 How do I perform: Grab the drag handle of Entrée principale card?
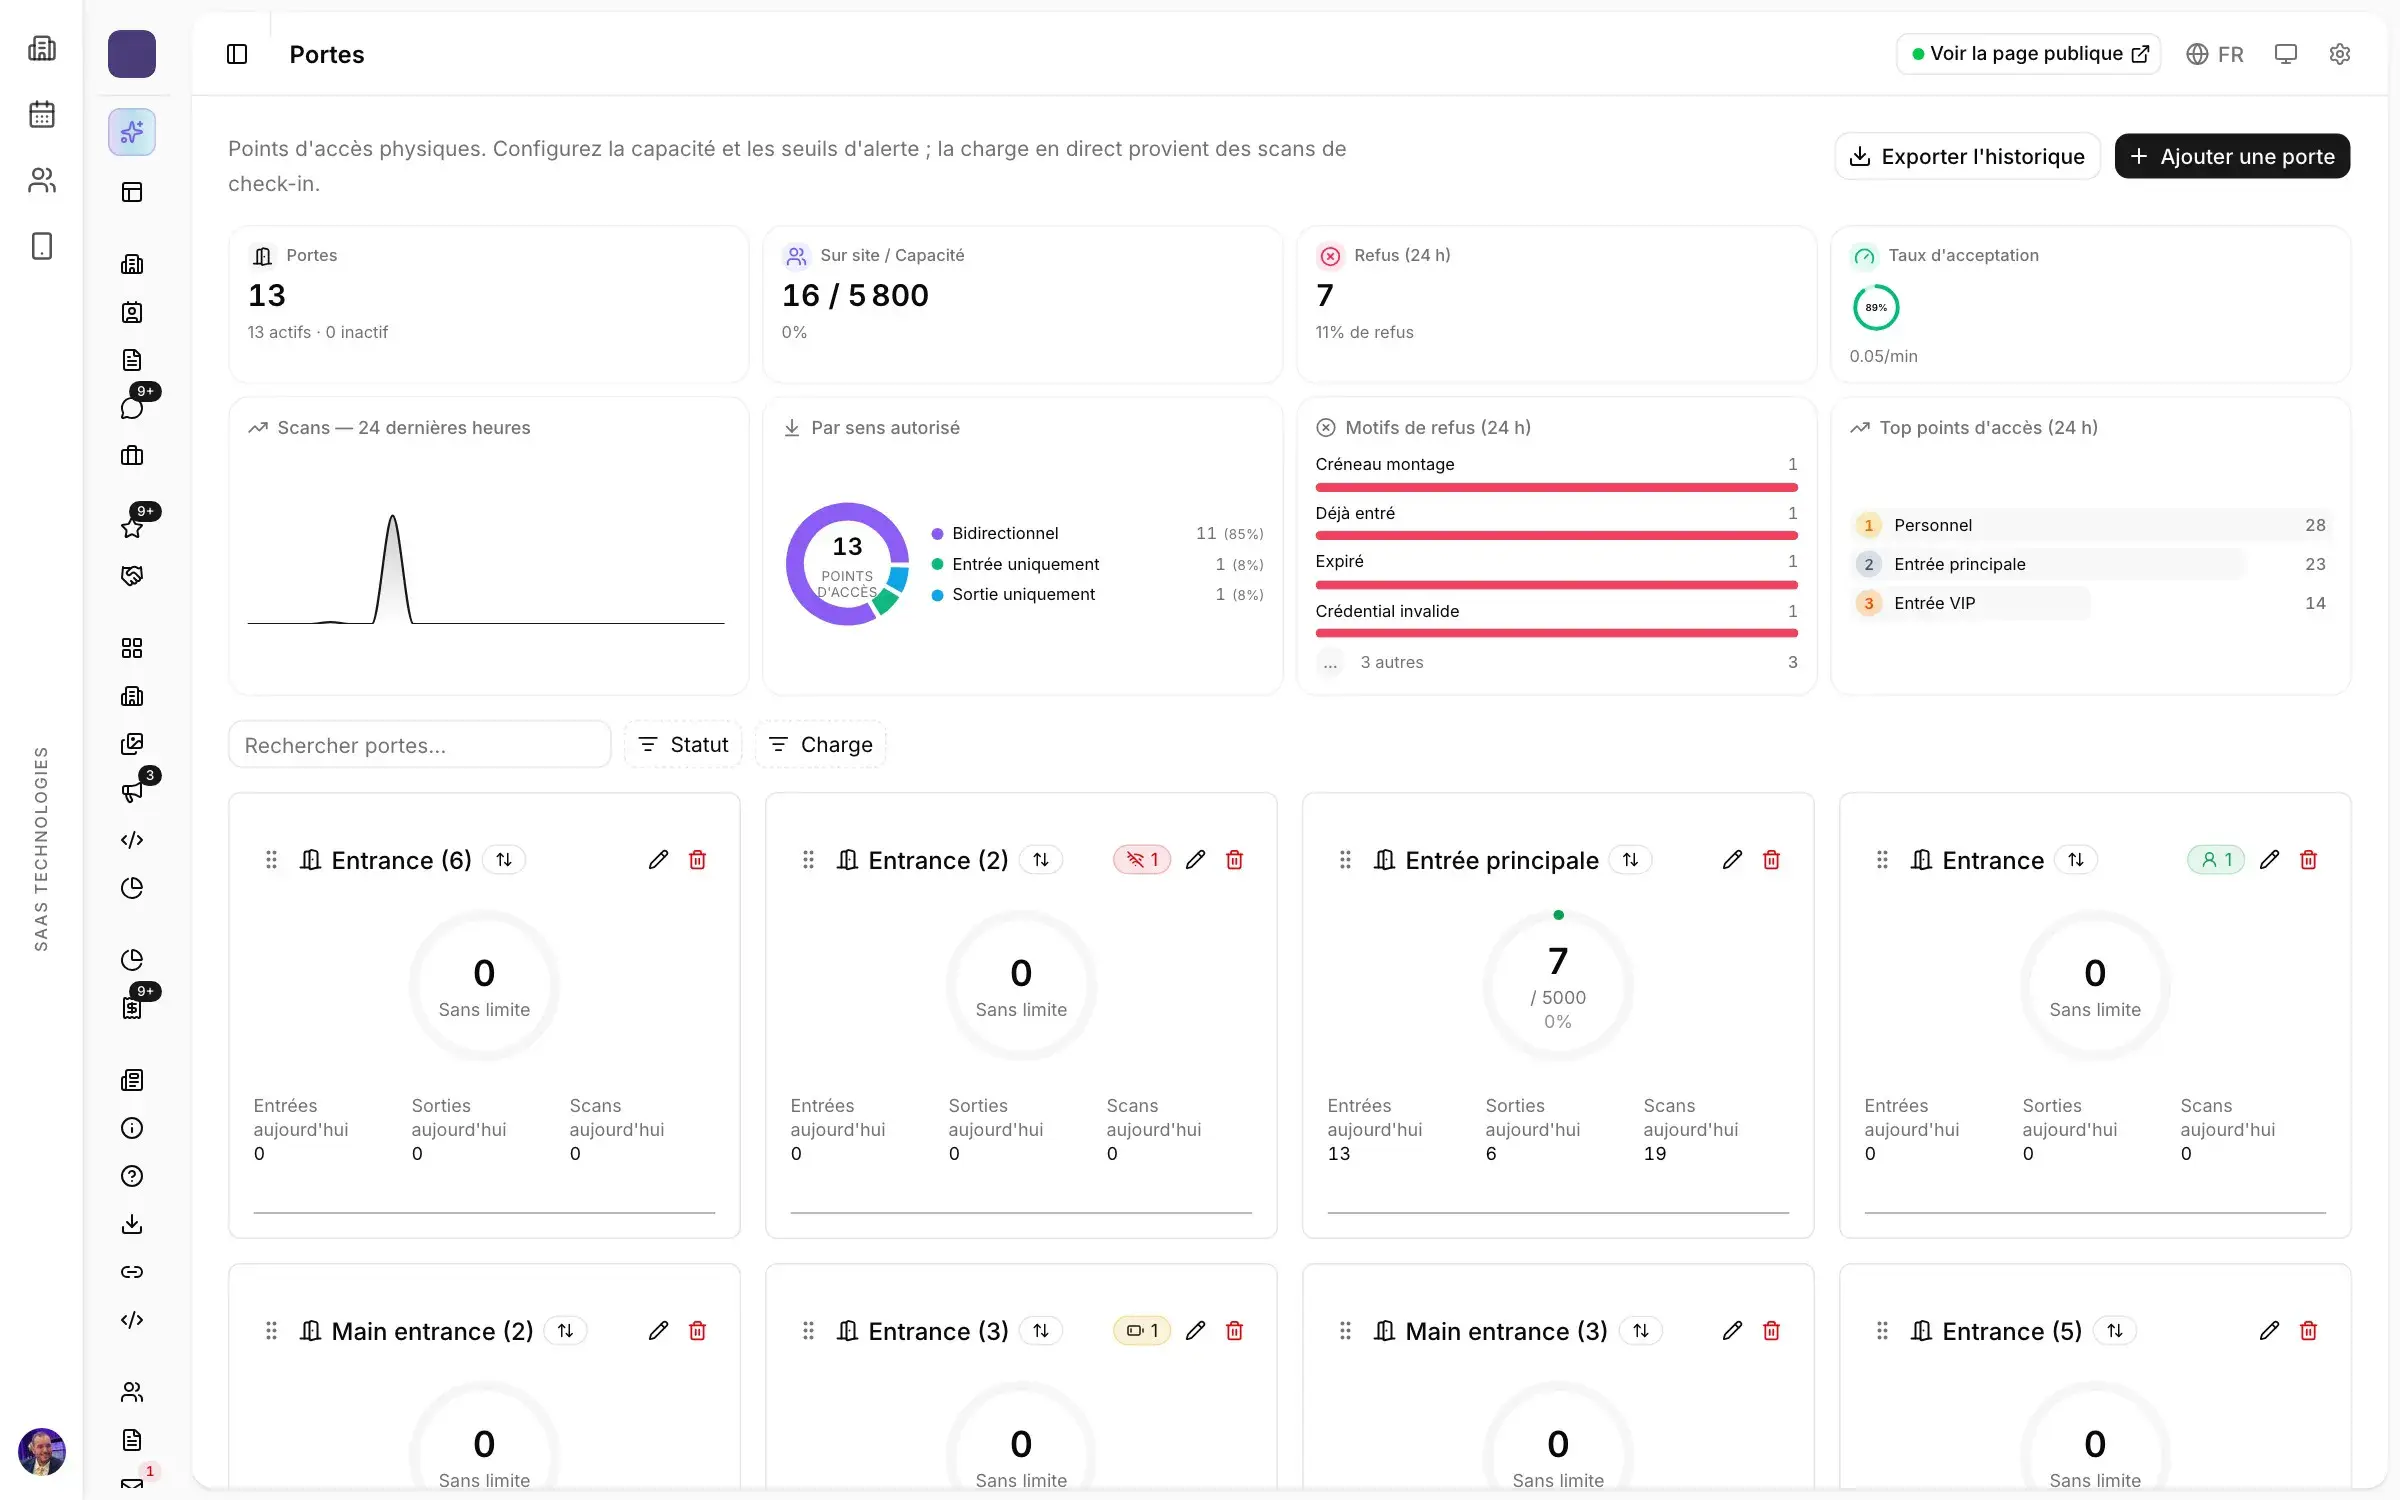pos(1345,860)
